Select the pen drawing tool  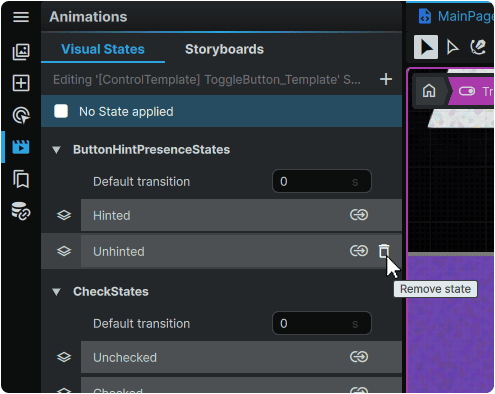pos(478,47)
